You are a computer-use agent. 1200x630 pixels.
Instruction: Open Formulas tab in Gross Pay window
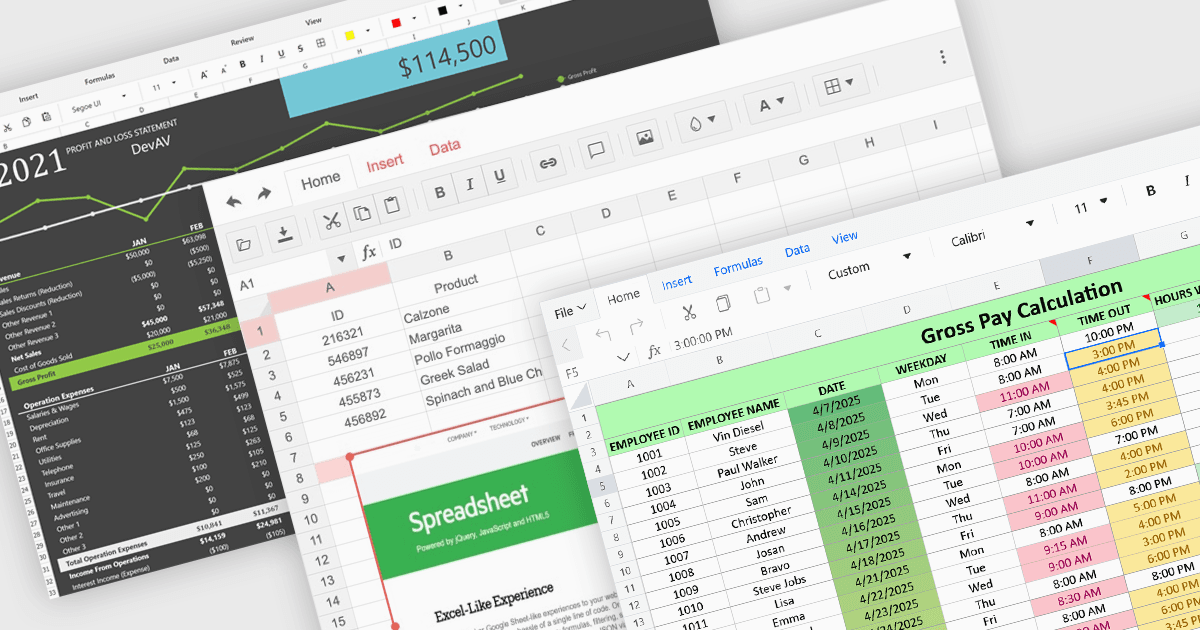click(x=738, y=267)
